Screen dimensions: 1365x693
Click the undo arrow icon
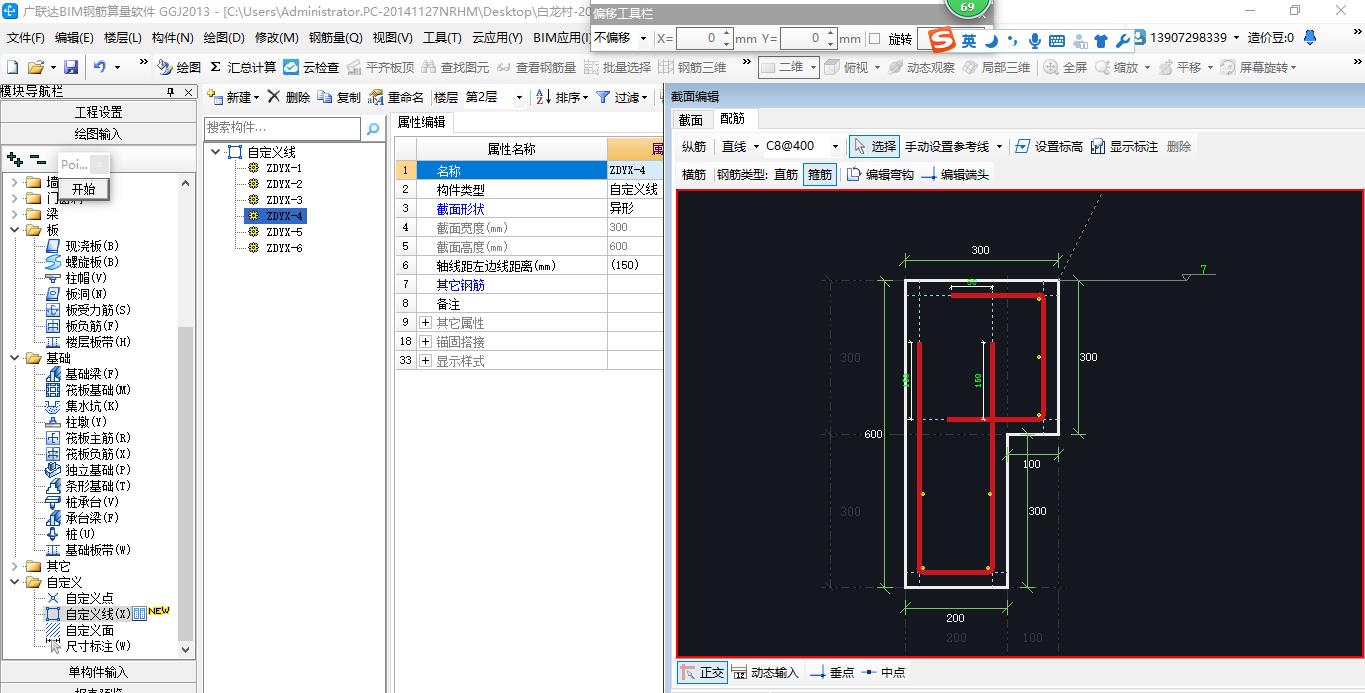tap(100, 67)
